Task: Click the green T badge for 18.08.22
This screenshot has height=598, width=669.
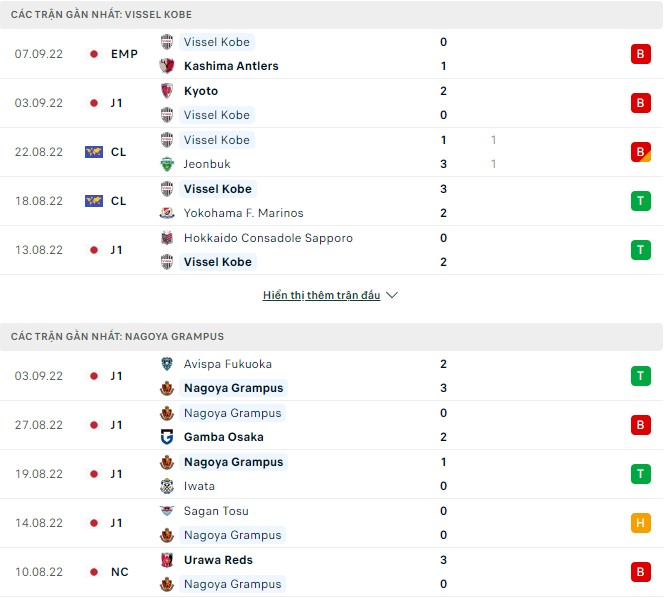Action: pos(640,201)
